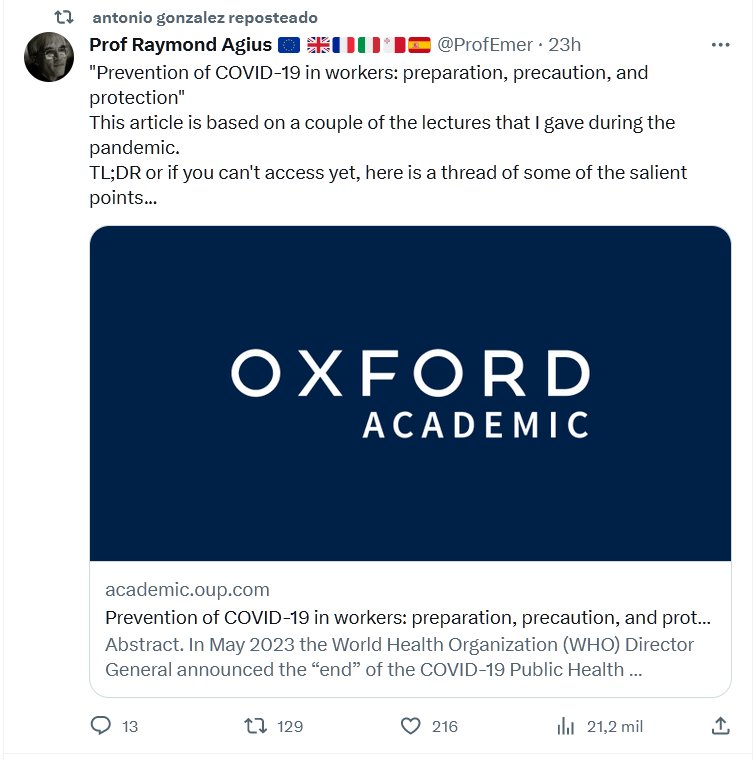
Task: Click the 21,2 mil views count
Action: point(615,727)
